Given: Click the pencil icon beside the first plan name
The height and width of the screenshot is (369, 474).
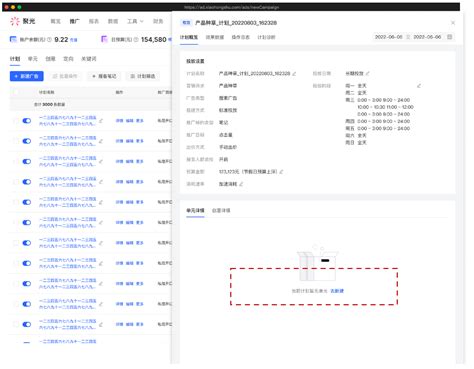Looking at the screenshot, I should 101,121.
